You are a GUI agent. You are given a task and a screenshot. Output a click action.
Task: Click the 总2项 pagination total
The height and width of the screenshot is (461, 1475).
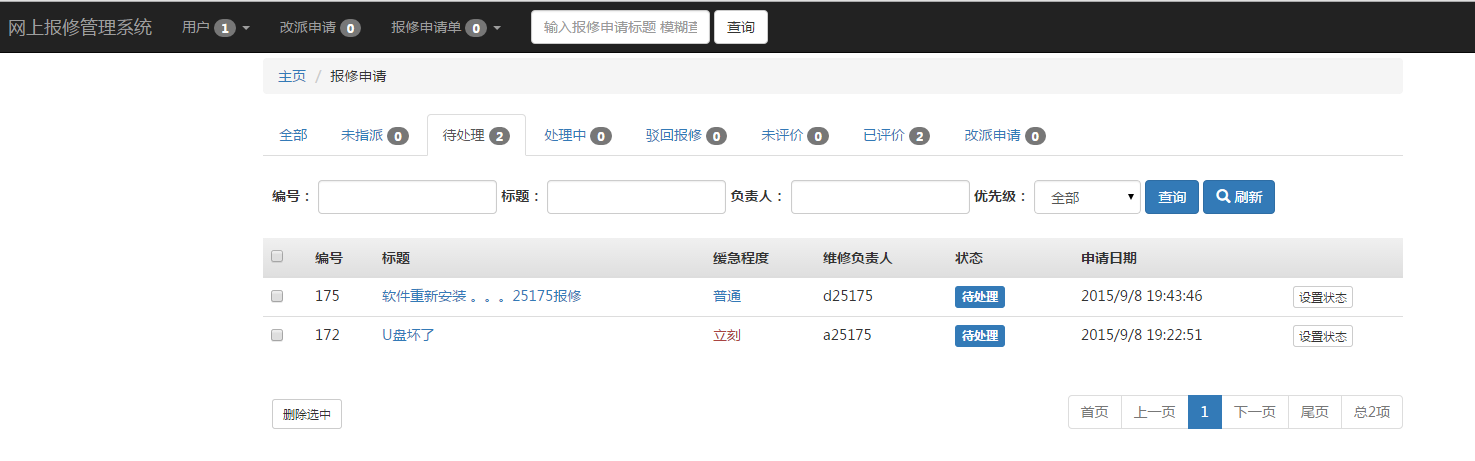(1372, 412)
